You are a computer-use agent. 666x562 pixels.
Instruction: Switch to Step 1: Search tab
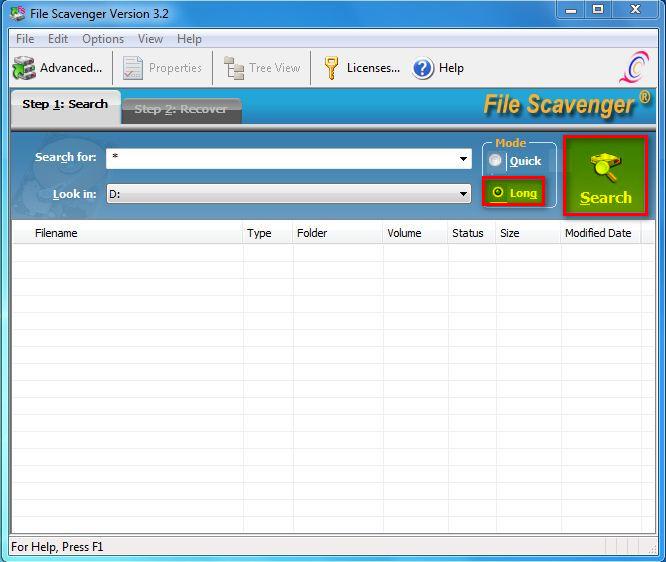pyautogui.click(x=65, y=106)
